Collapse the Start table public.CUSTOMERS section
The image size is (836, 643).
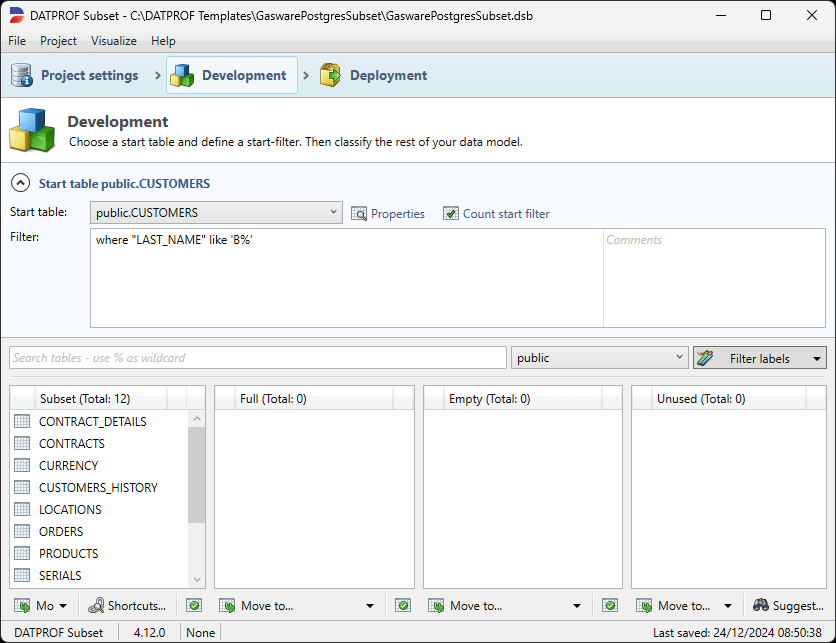pos(21,183)
